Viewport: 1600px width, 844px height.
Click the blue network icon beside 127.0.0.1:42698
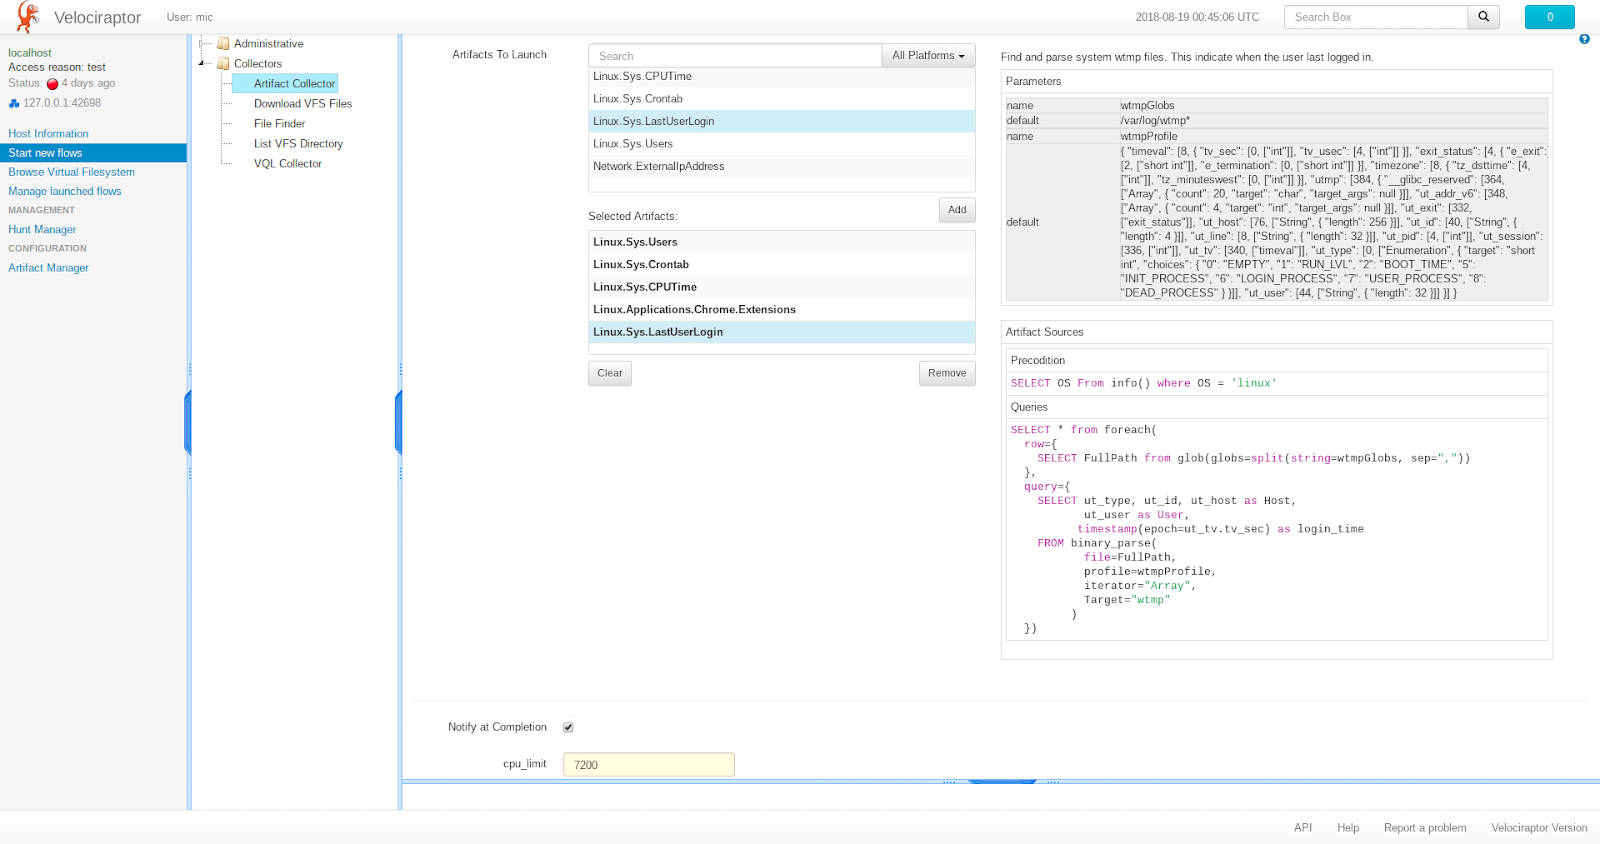coord(14,103)
